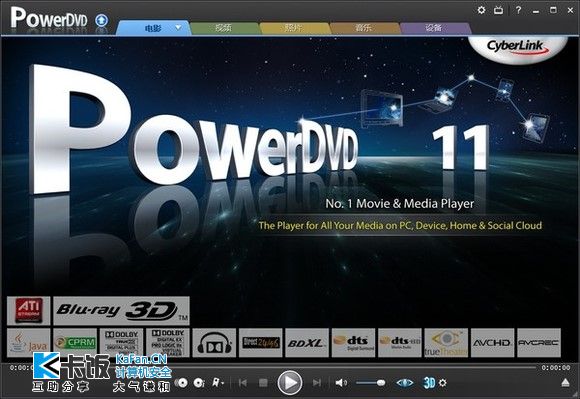Enable 3D playback with the 3D button

pos(429,383)
